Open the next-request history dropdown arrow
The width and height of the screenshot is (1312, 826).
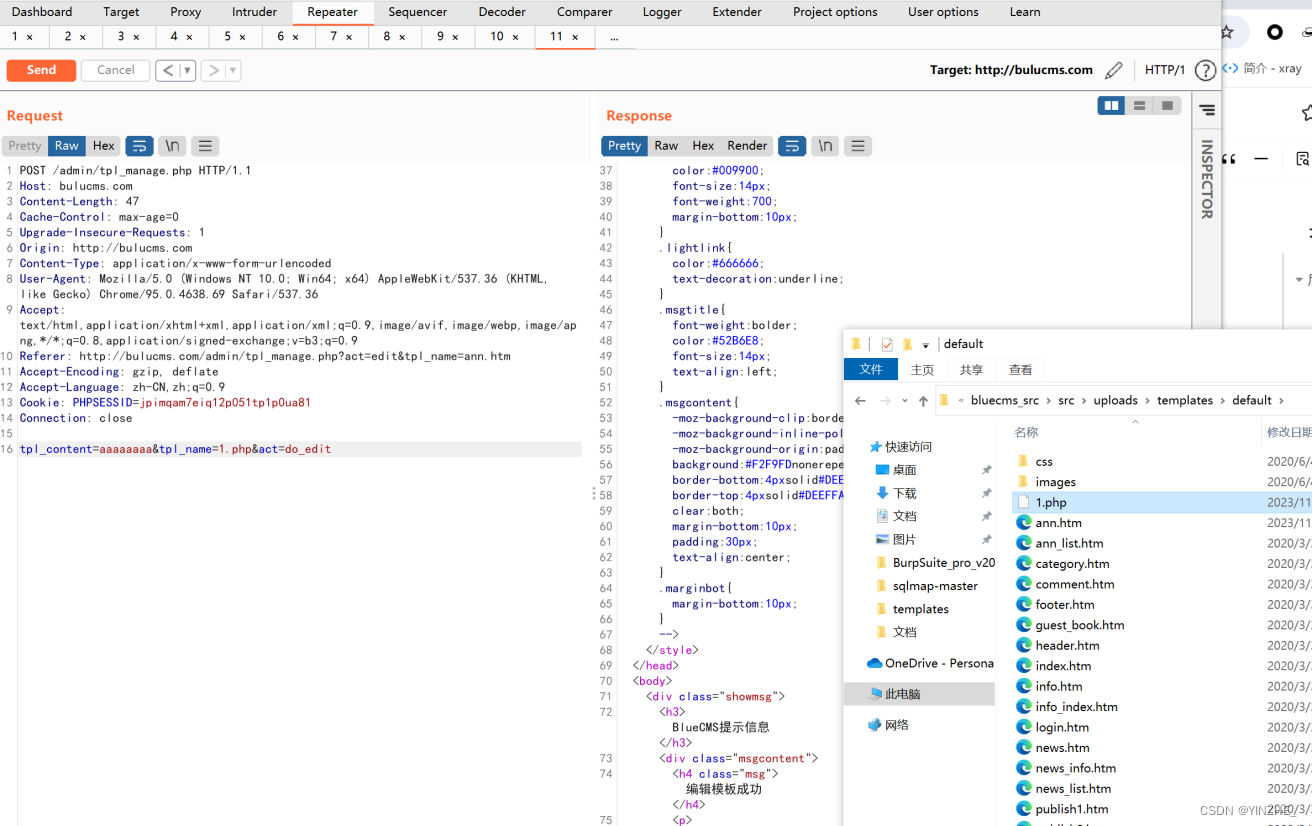point(233,70)
